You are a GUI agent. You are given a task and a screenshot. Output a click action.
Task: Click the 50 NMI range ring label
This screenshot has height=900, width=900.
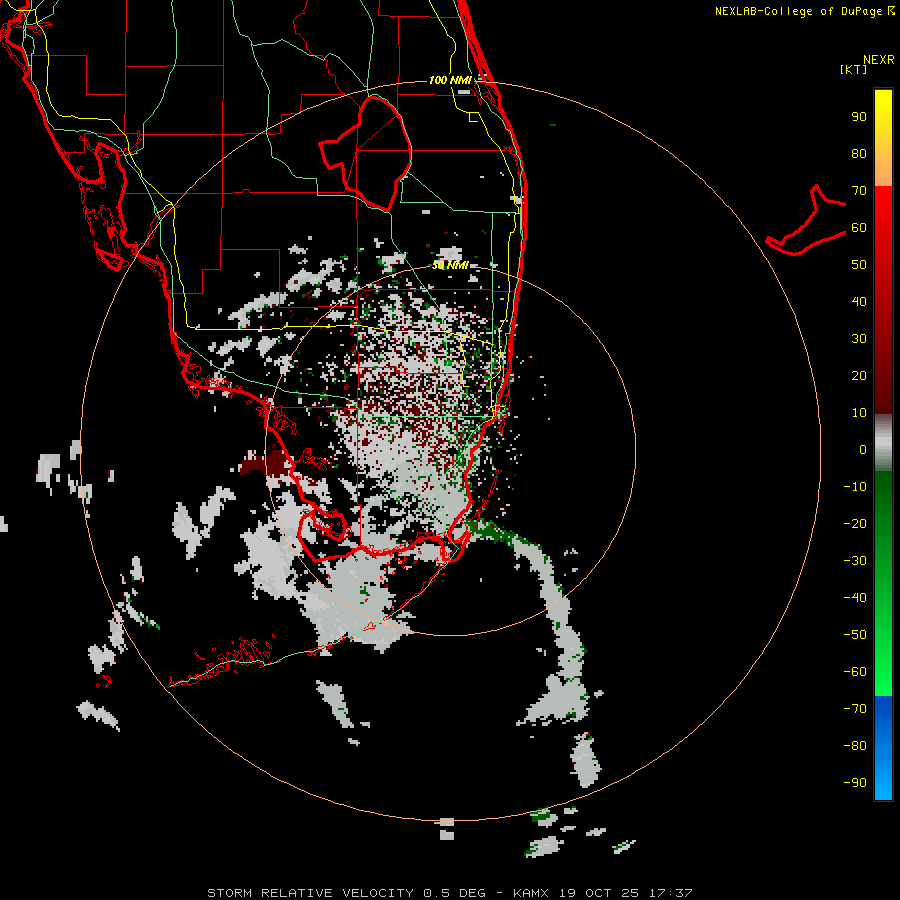(x=451, y=265)
